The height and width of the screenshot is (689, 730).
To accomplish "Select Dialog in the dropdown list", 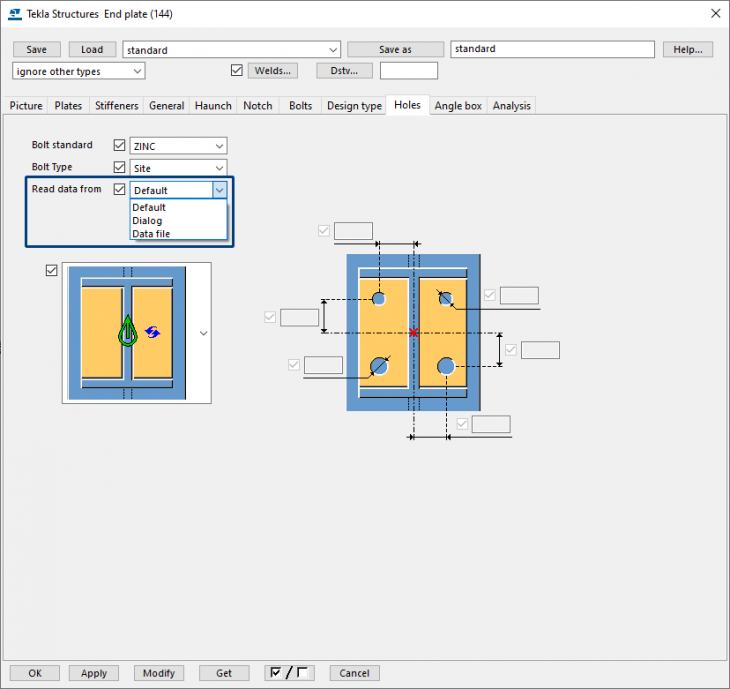I will pos(178,221).
